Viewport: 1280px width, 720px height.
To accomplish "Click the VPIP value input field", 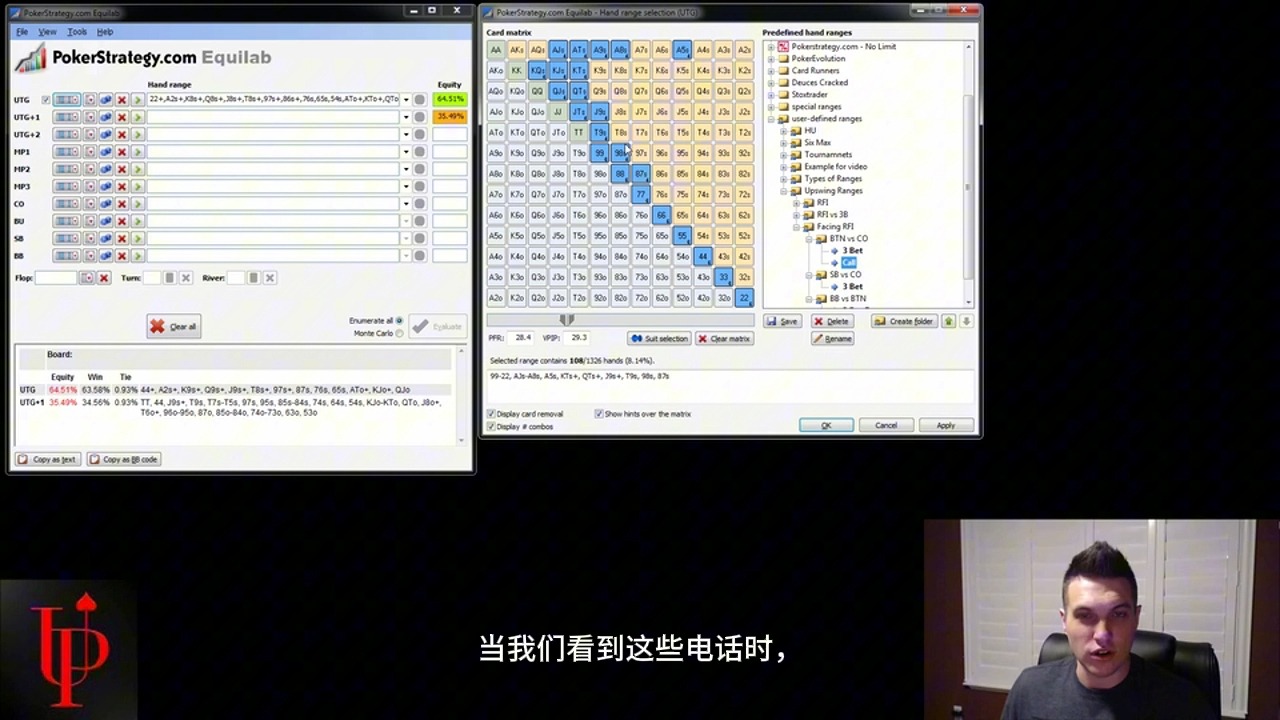I will (578, 338).
